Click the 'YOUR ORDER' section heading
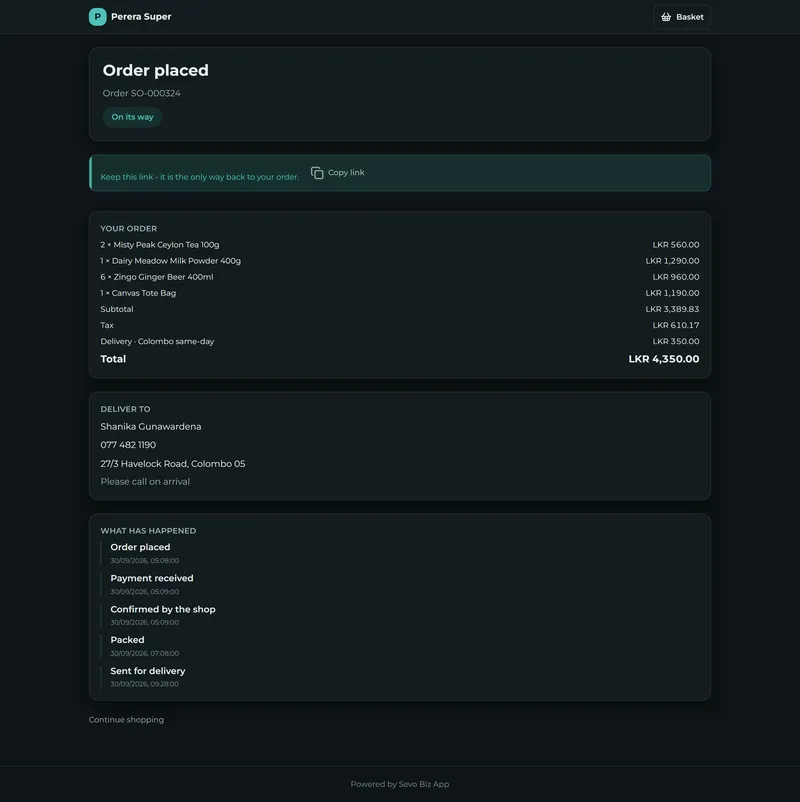 click(128, 229)
